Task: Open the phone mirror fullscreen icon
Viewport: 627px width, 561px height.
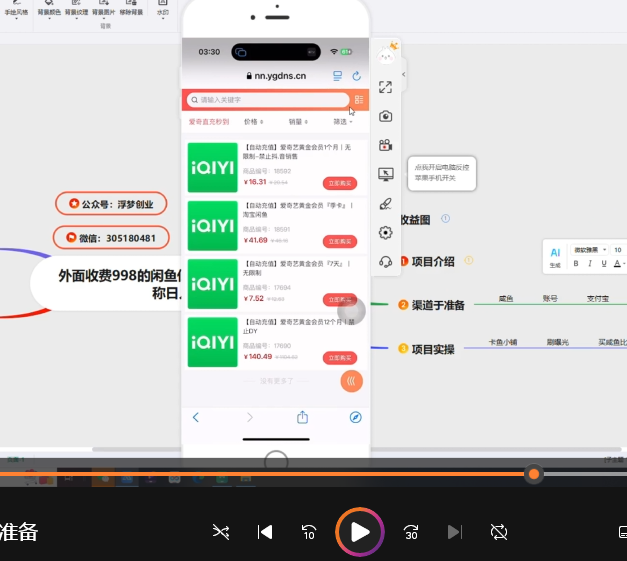Action: (x=385, y=87)
